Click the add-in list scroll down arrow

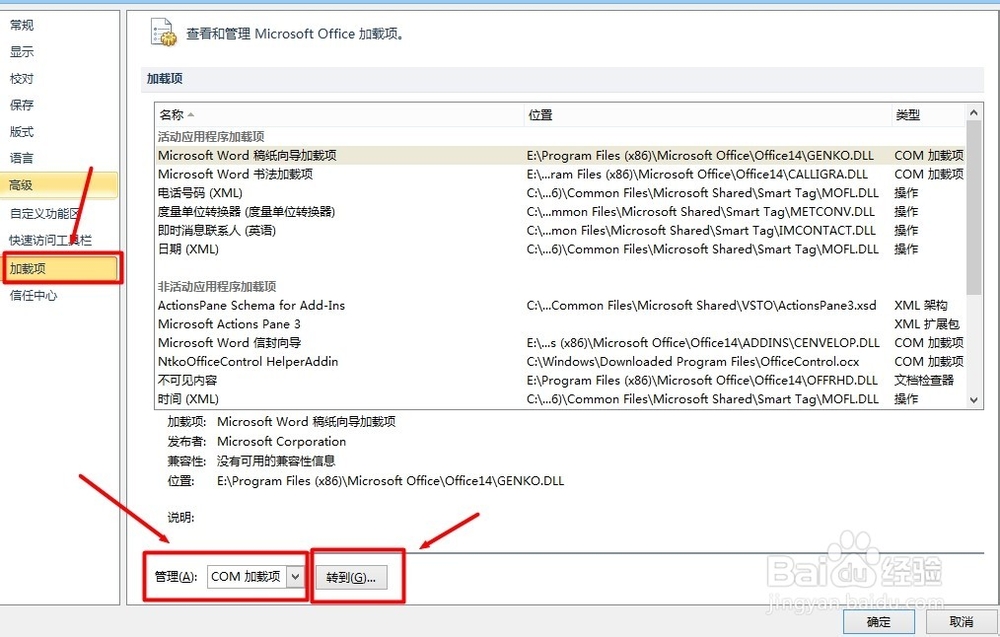click(x=974, y=400)
